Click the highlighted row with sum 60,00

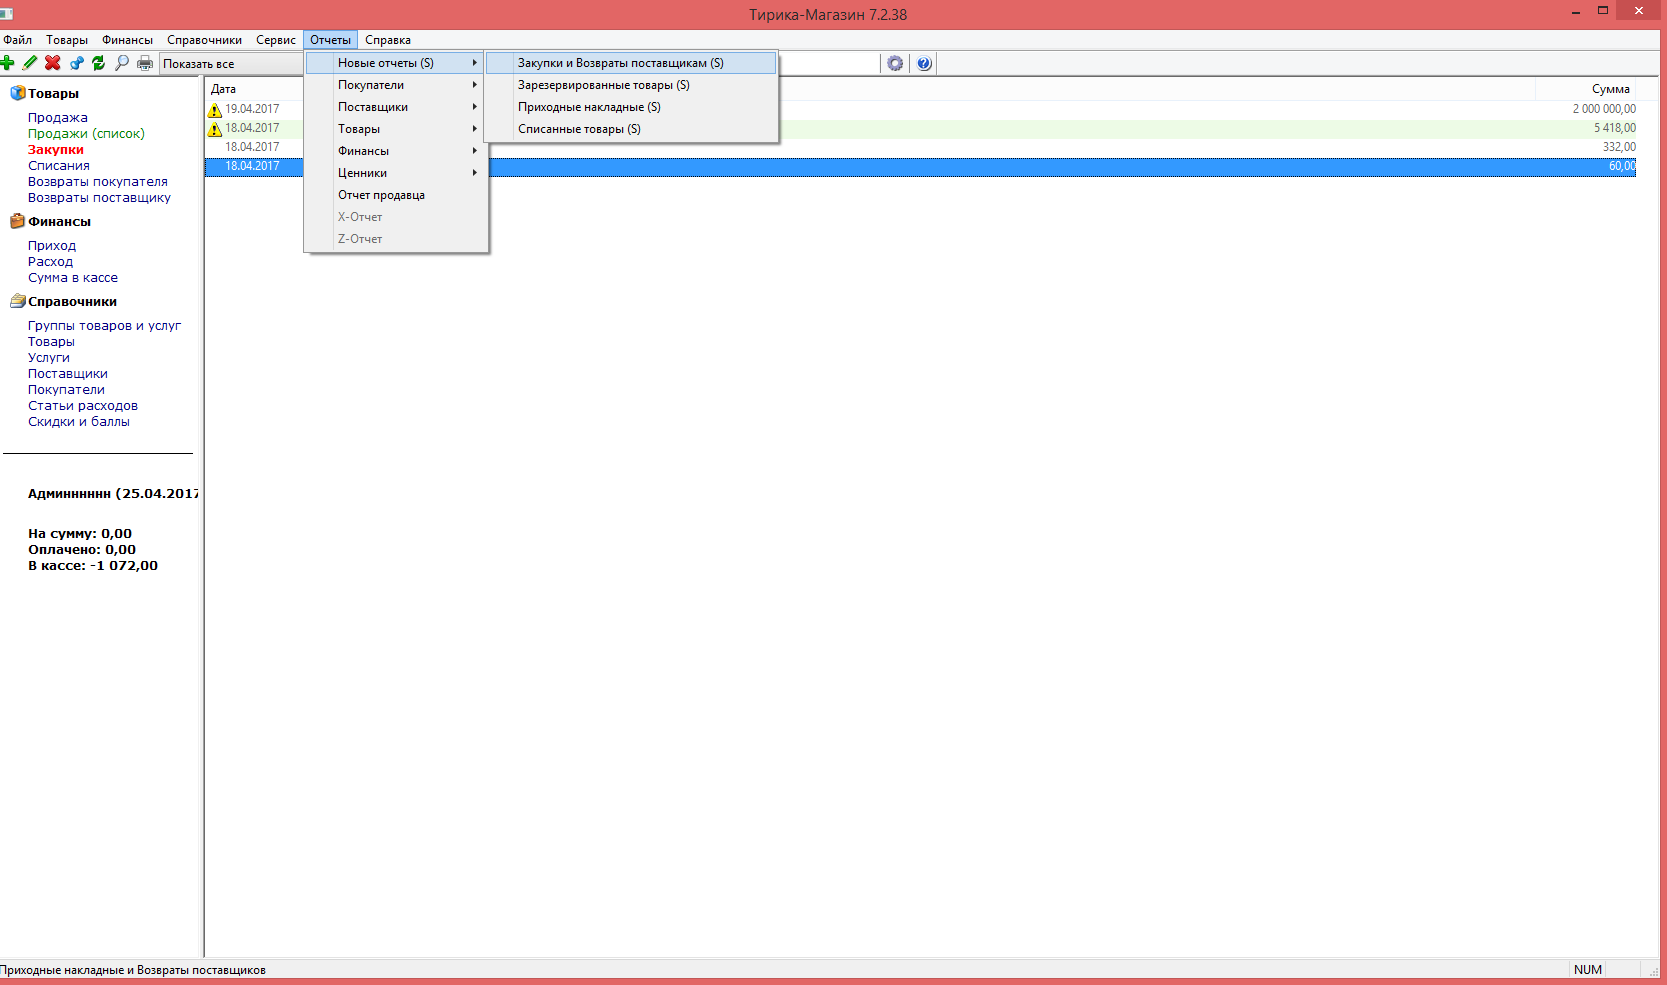[x=921, y=166]
